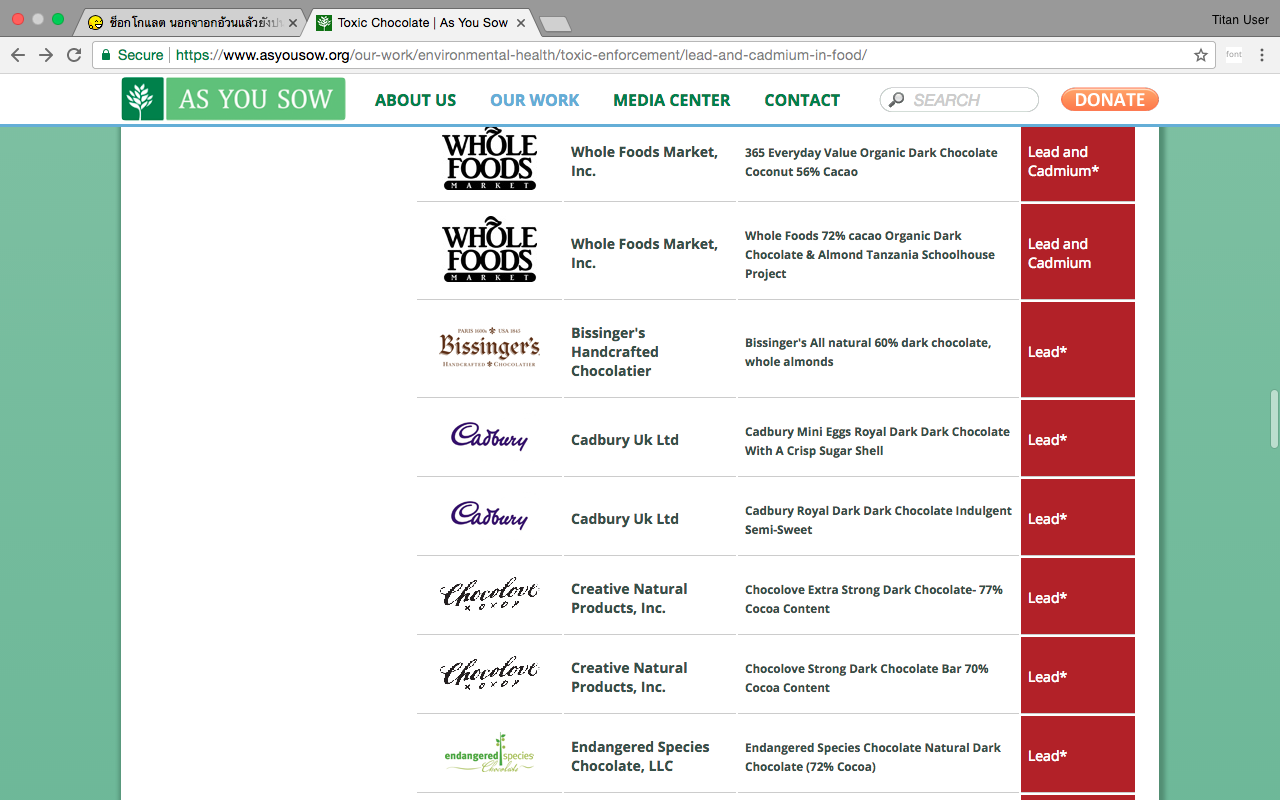
Task: Focus the site SEARCH field
Action: click(x=959, y=100)
